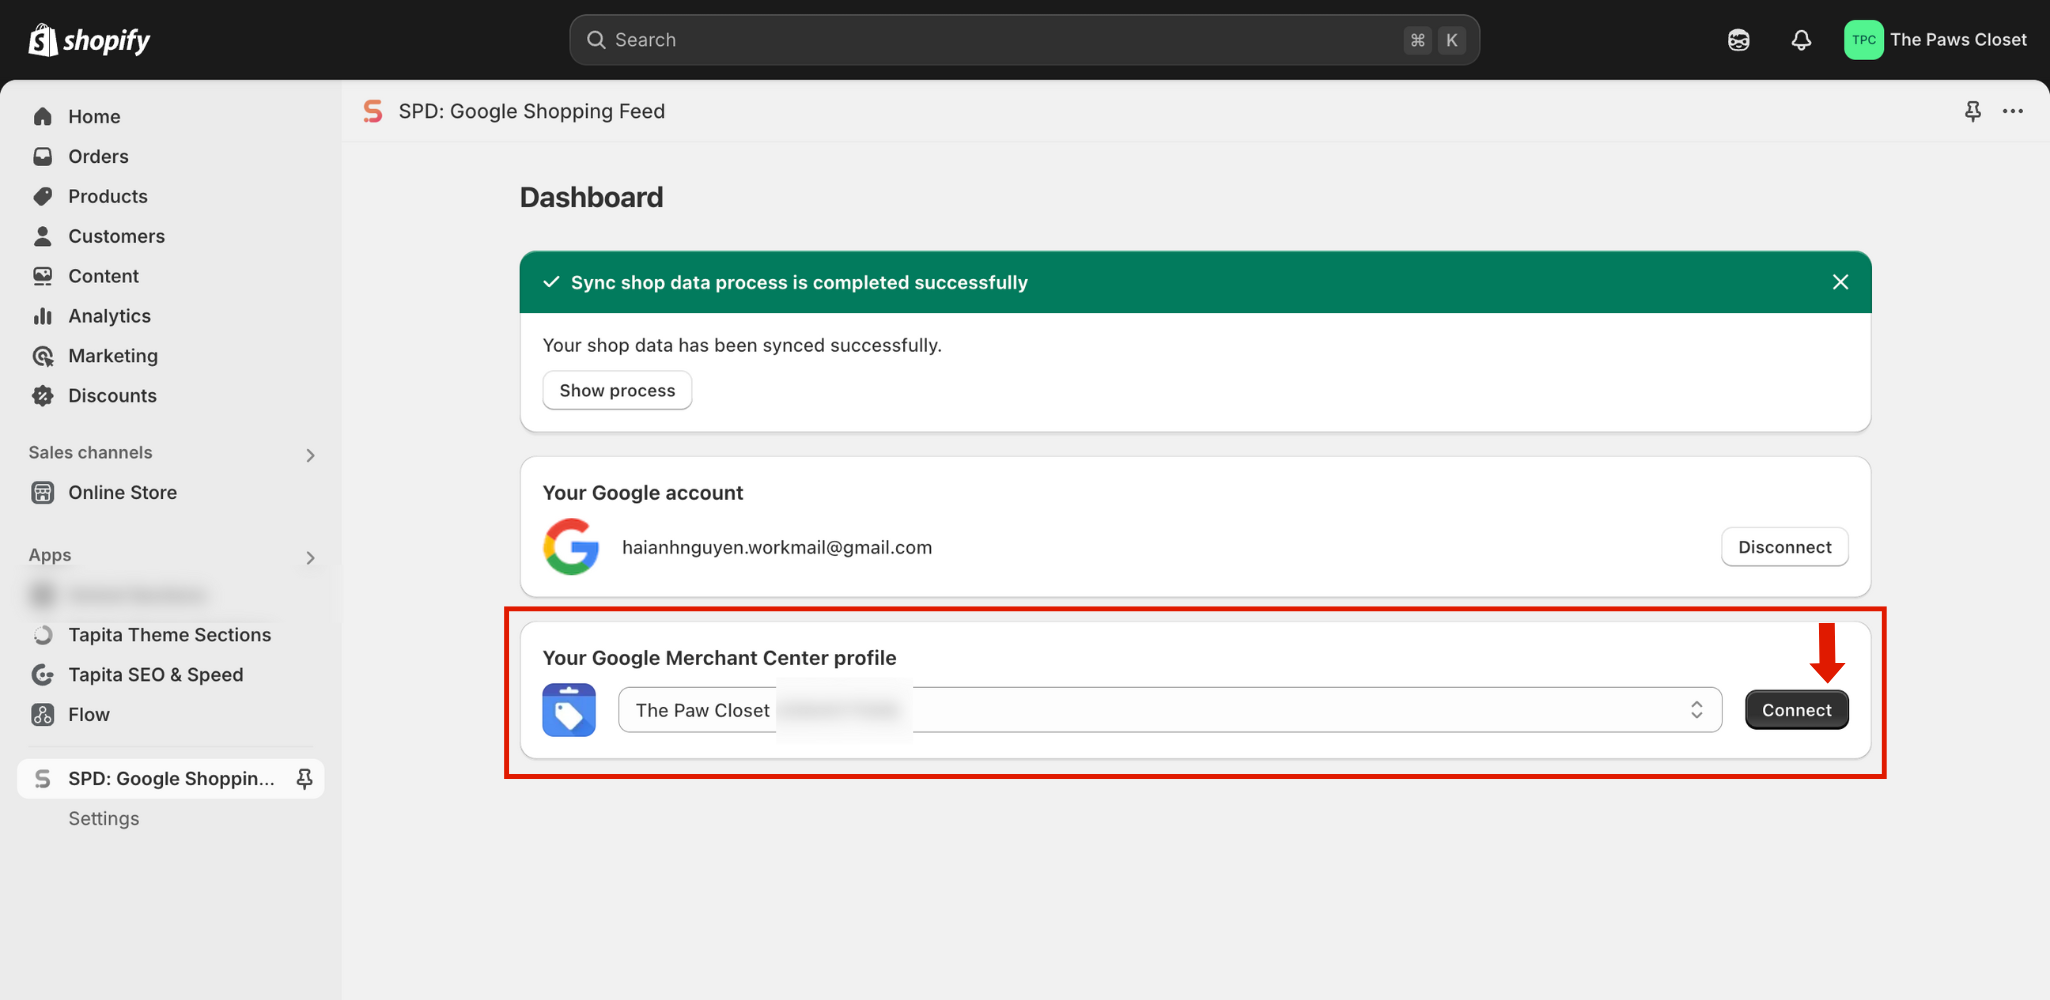Click the Customers person icon
2050x1000 pixels.
[43, 237]
